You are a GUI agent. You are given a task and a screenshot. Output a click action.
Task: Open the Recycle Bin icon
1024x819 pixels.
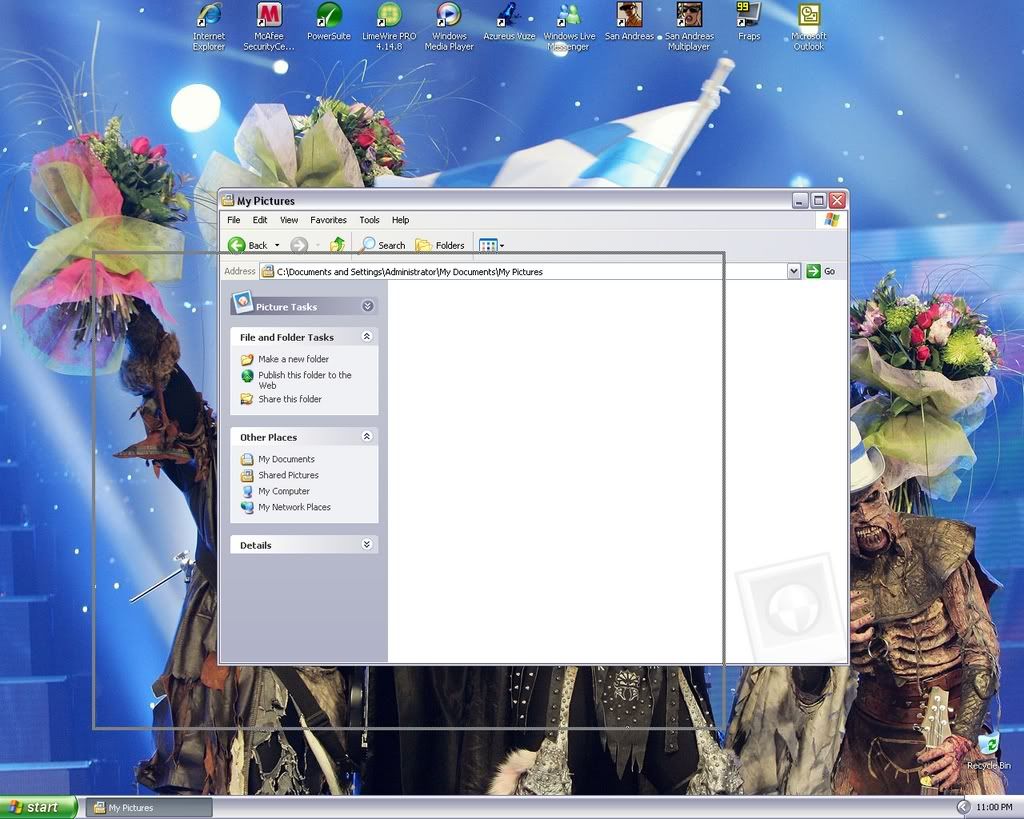click(988, 745)
